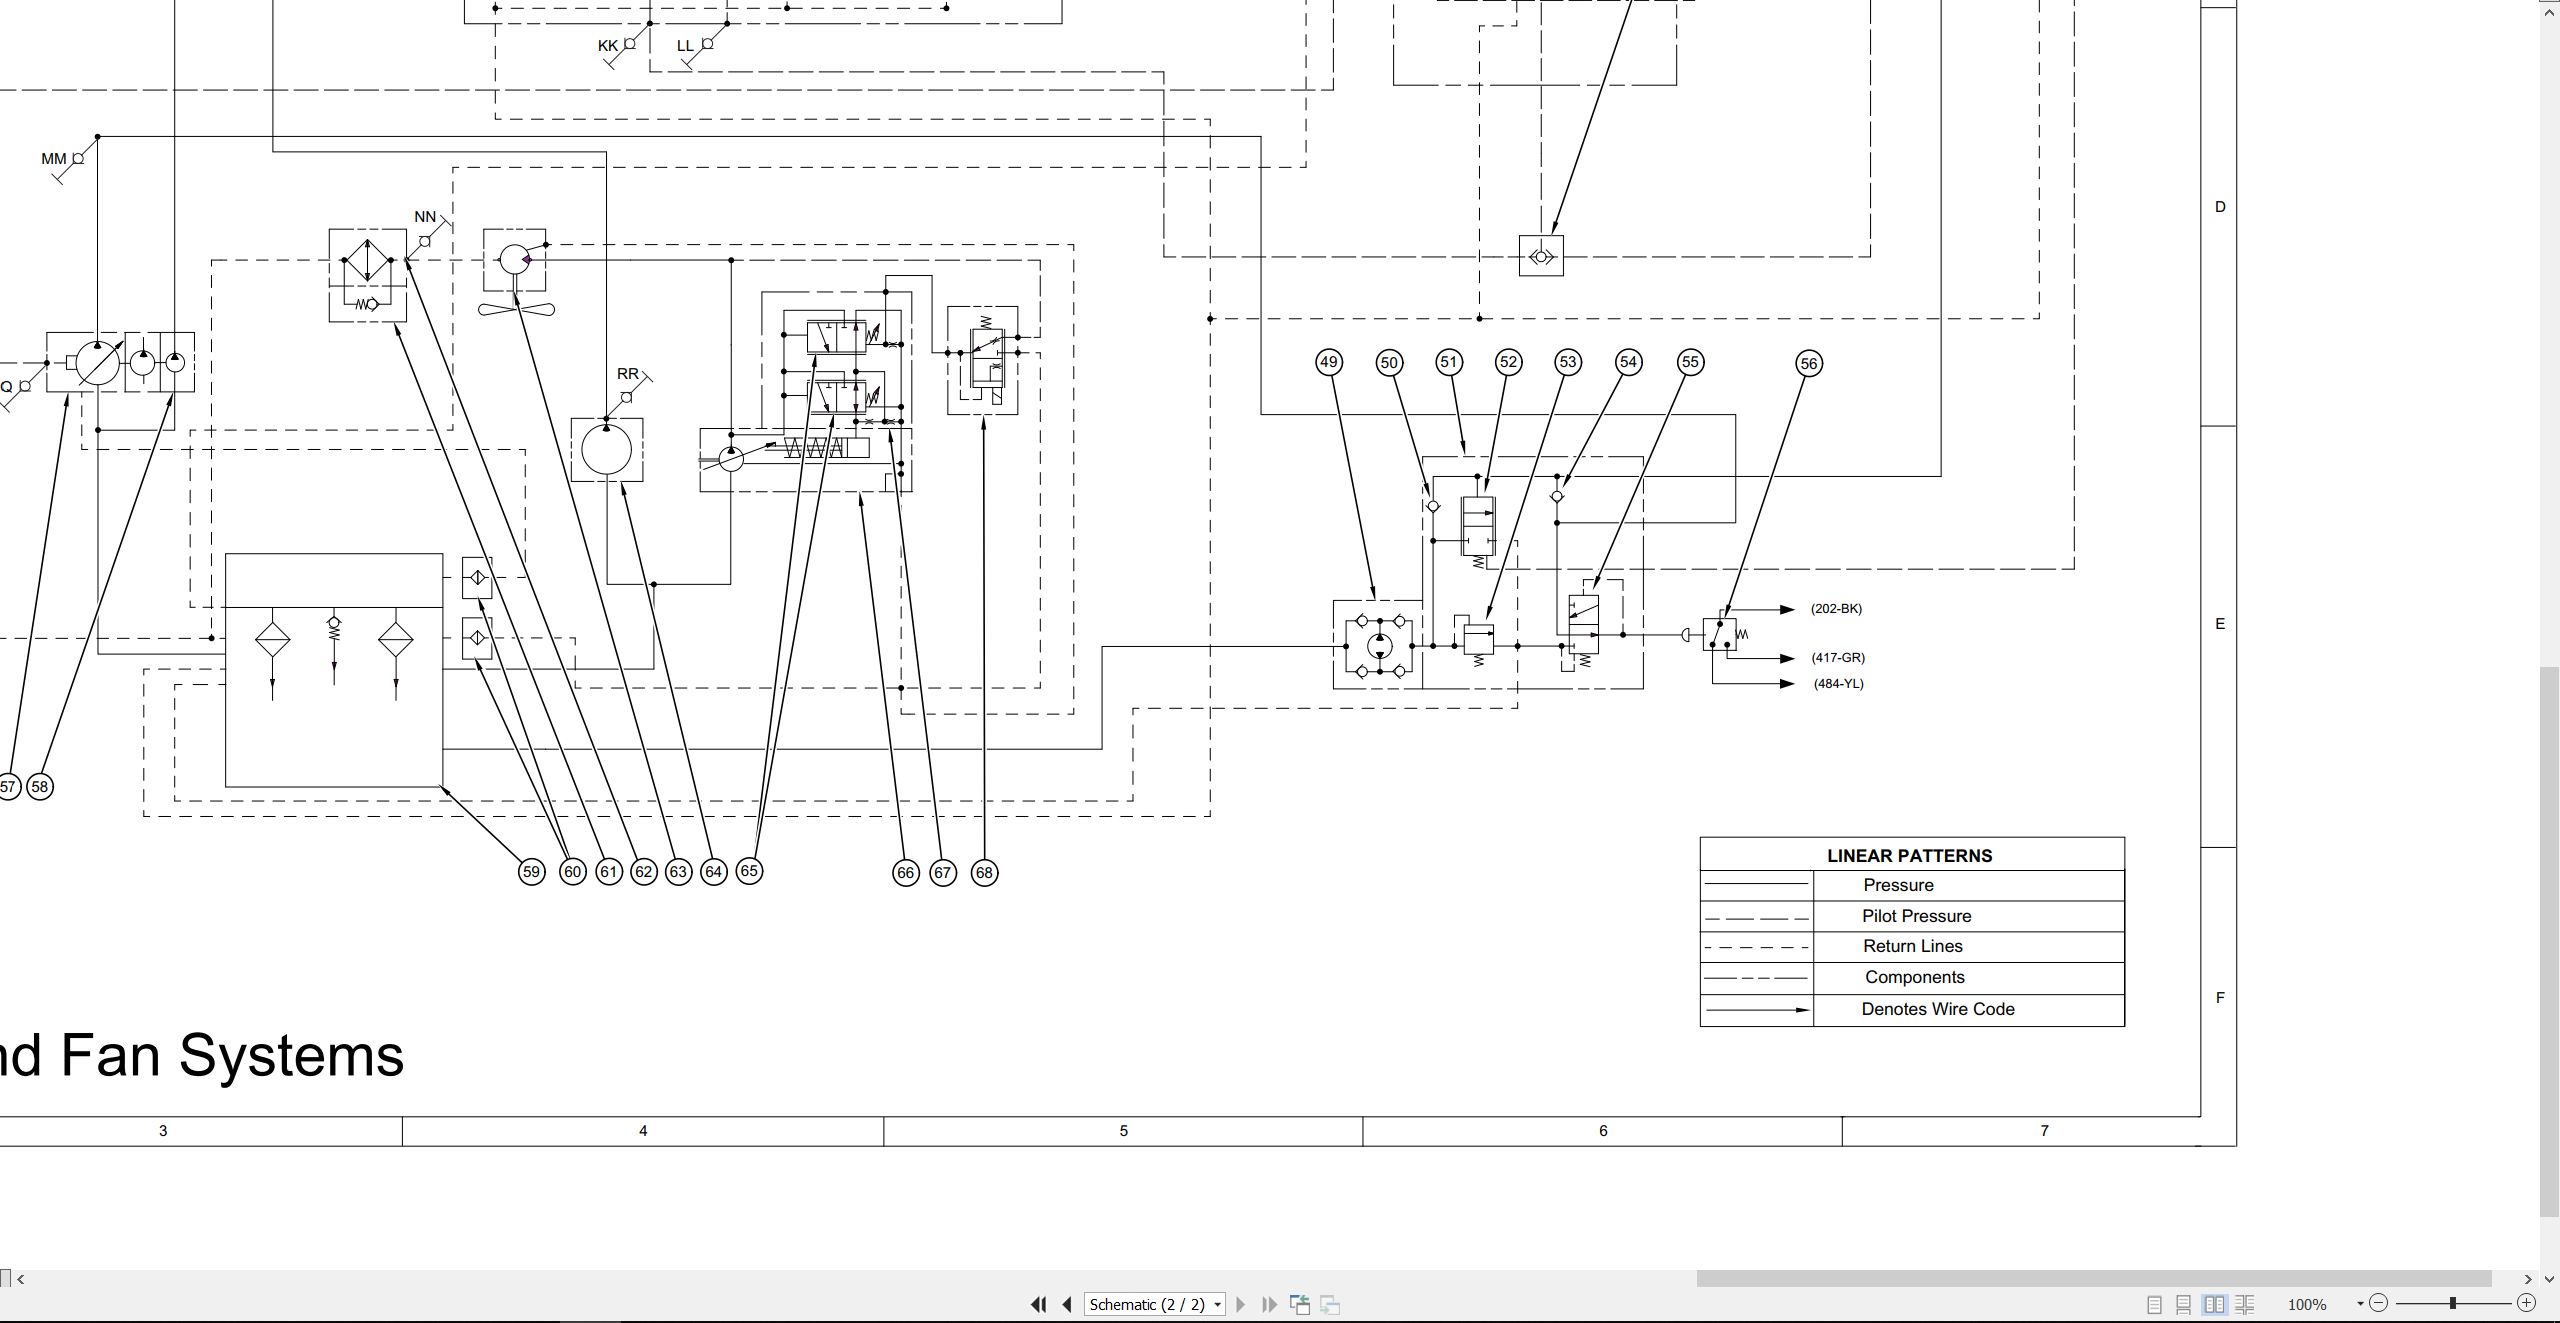Viewport: 2560px width, 1323px height.
Task: Click callout number 49
Action: click(x=1329, y=362)
